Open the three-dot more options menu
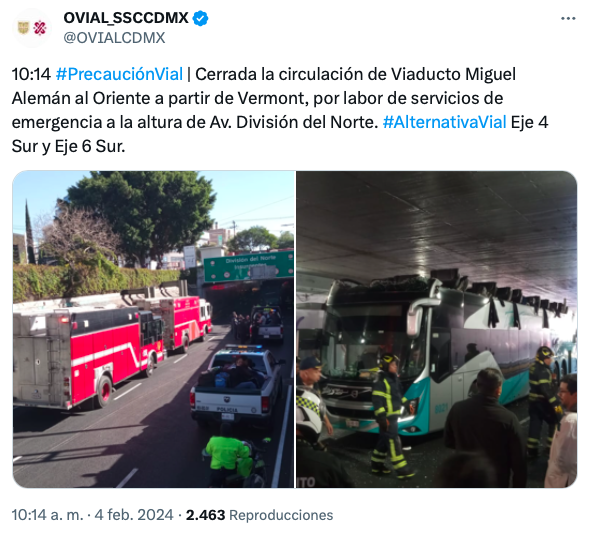 [x=568, y=18]
